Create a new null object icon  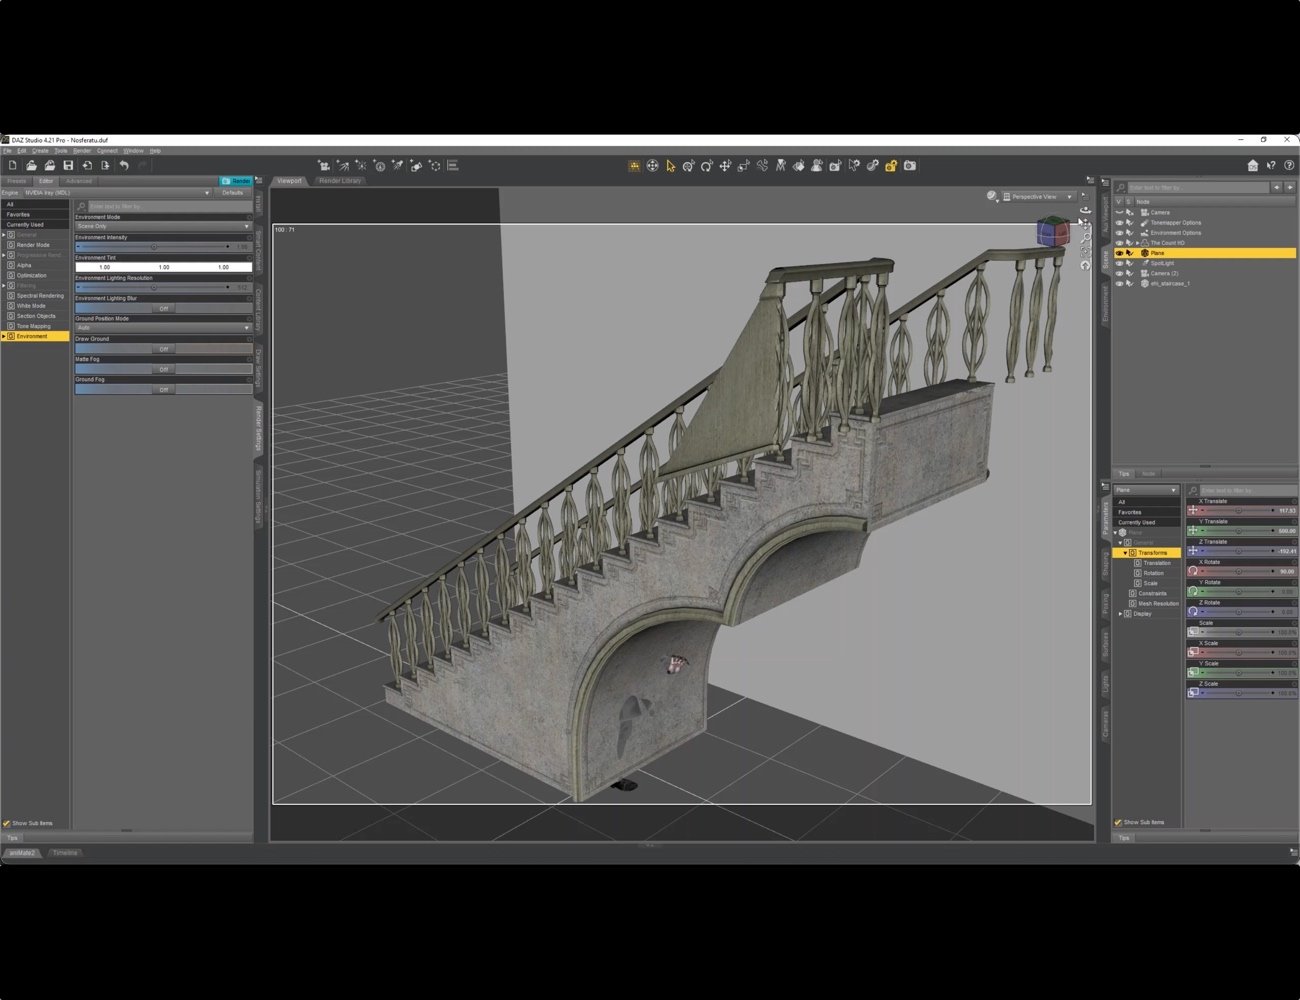[x=435, y=166]
